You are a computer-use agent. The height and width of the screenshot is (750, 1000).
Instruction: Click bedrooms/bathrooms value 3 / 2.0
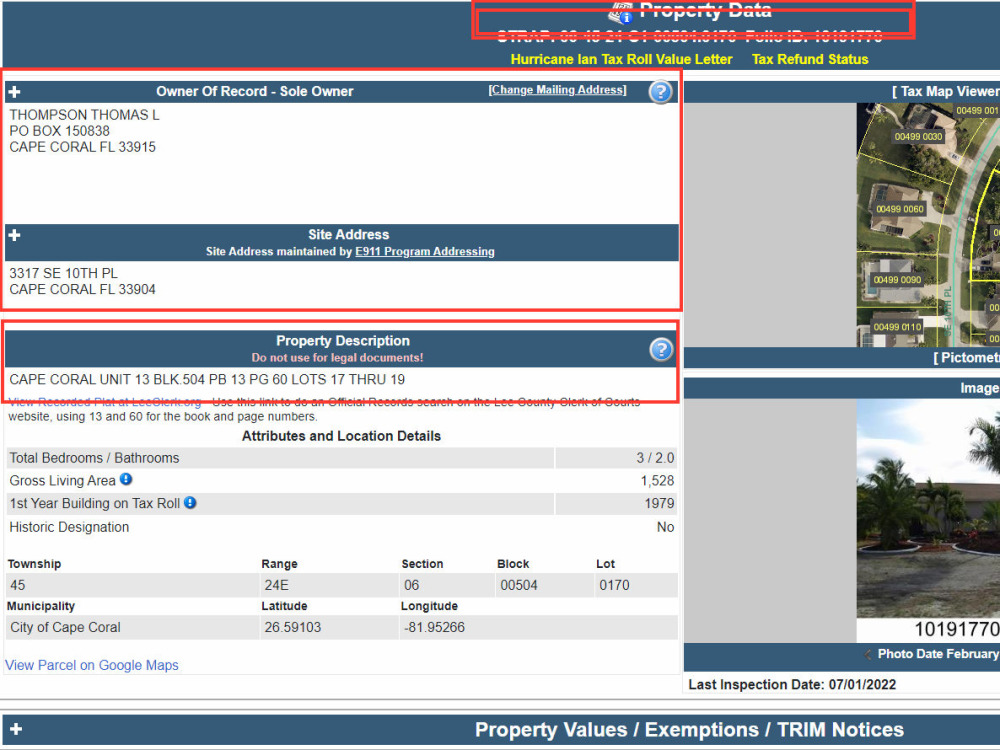(655, 458)
